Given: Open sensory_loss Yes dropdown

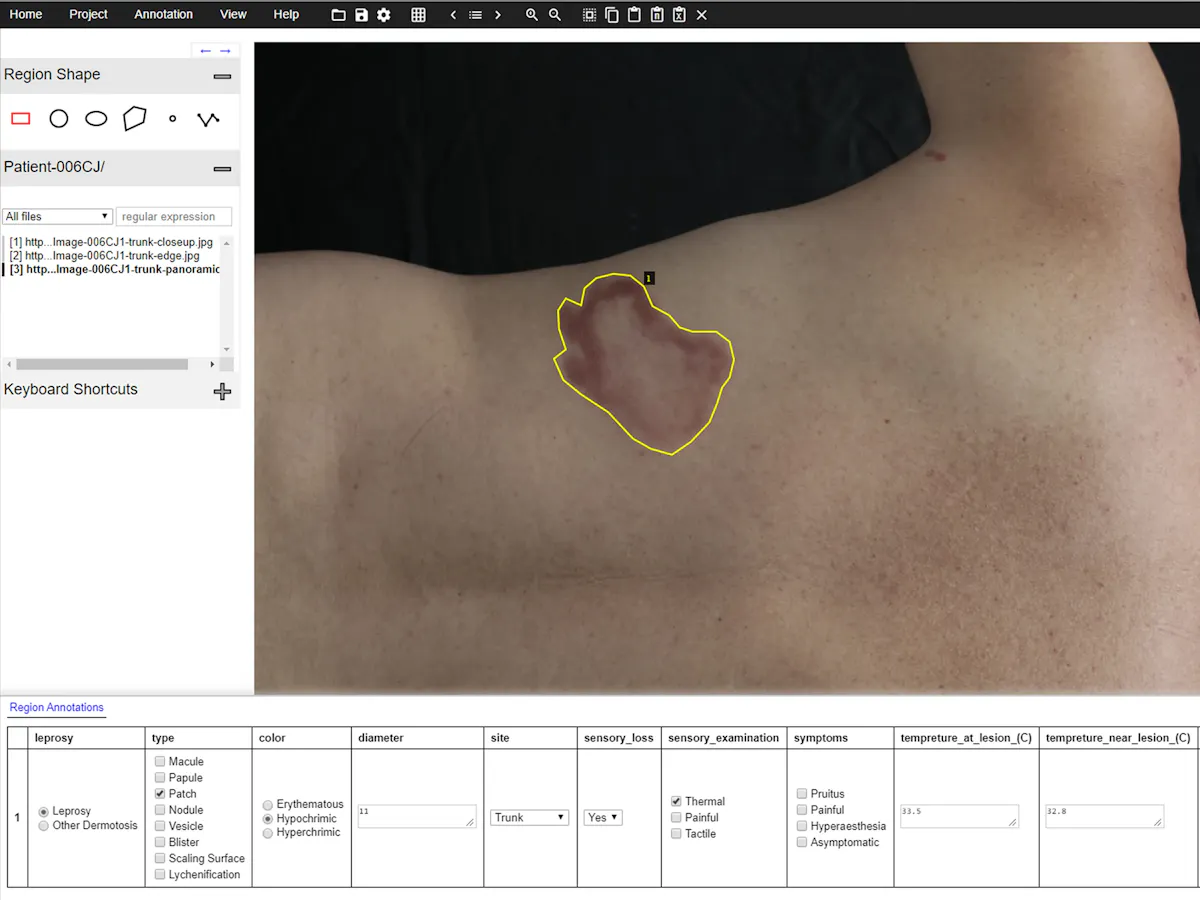Looking at the screenshot, I should pos(603,818).
